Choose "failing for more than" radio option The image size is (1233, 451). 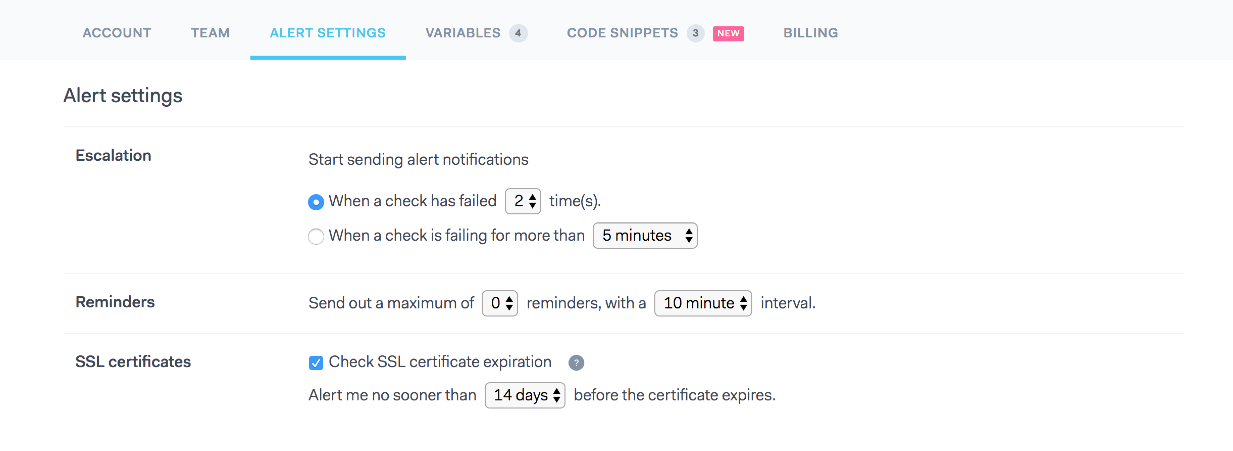tap(316, 237)
